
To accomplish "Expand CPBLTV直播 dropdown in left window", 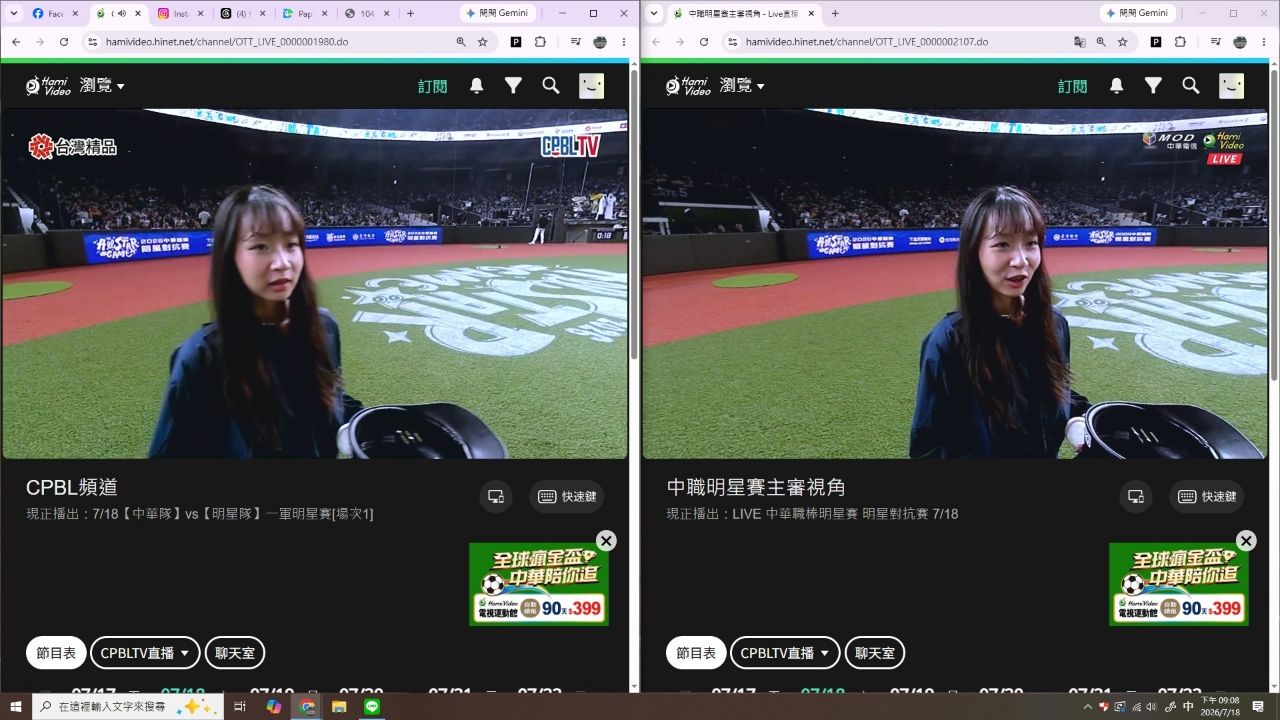I will point(145,653).
